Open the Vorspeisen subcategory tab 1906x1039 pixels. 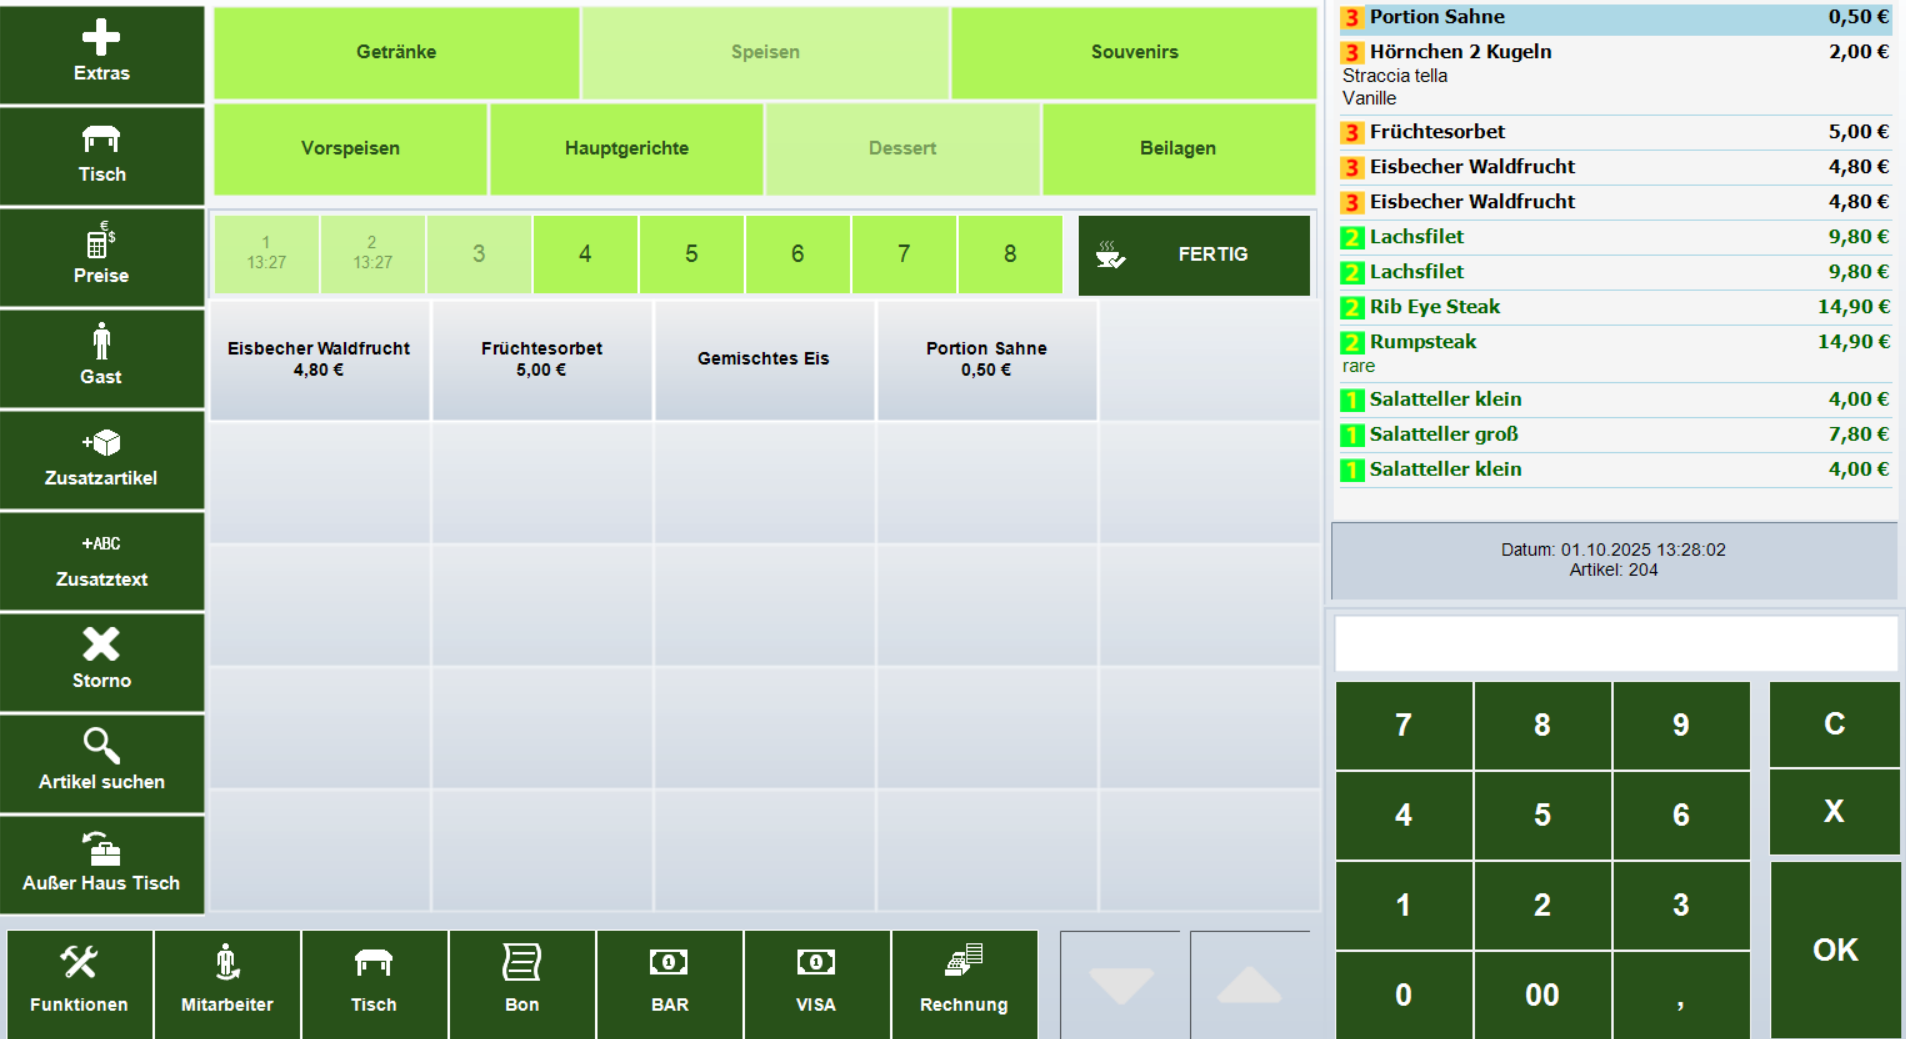coord(350,148)
